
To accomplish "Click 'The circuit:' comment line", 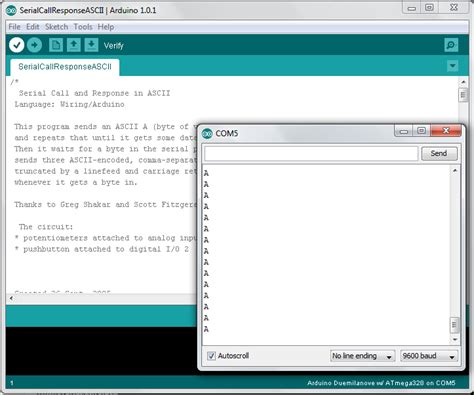I will [46, 227].
